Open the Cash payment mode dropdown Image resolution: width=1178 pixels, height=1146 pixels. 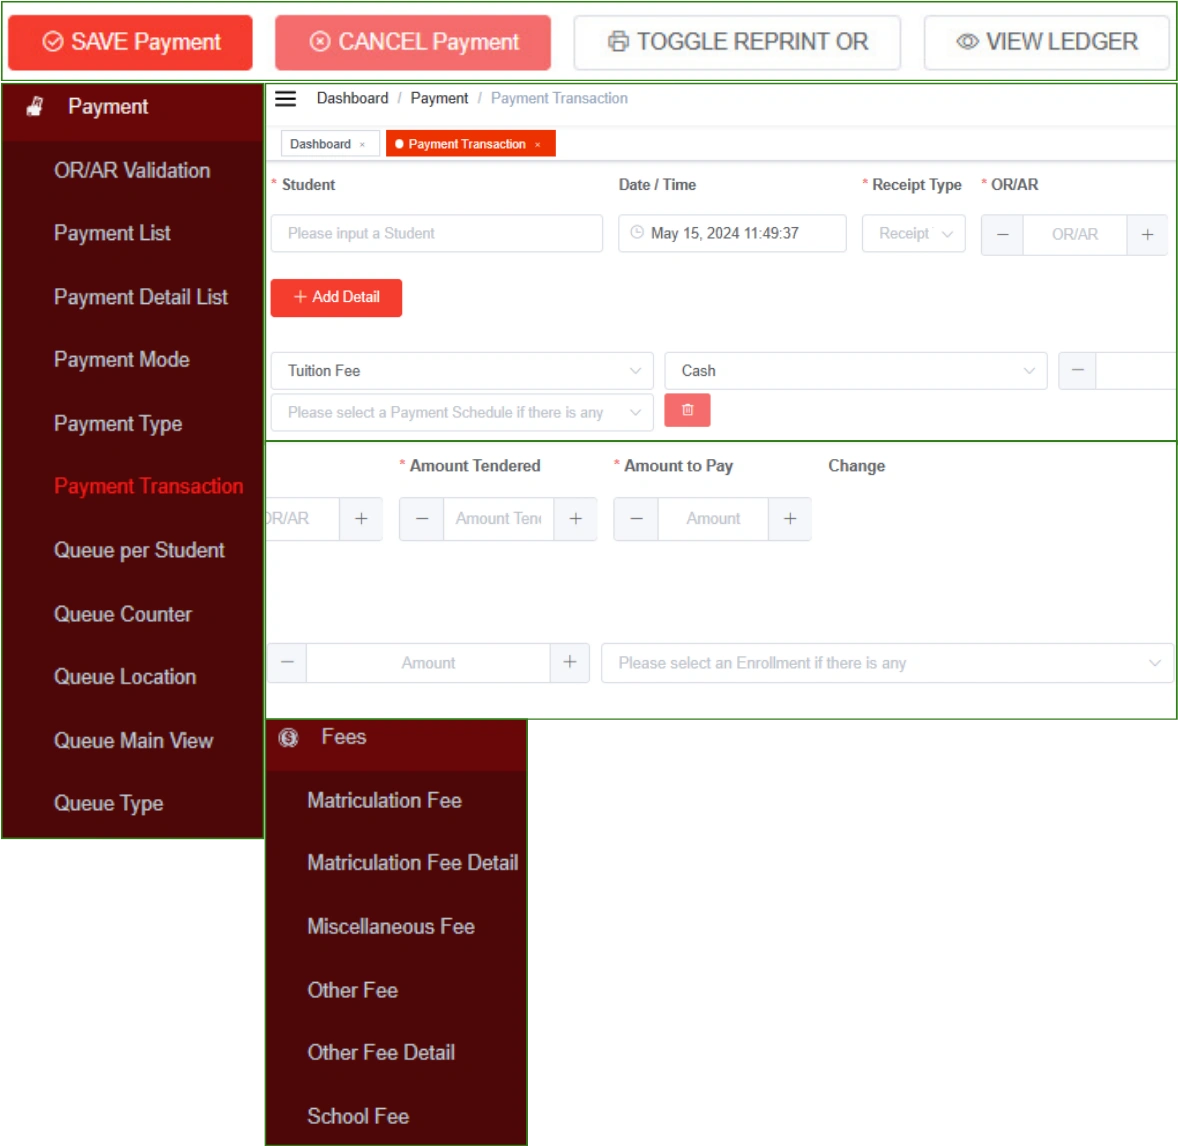coord(856,371)
